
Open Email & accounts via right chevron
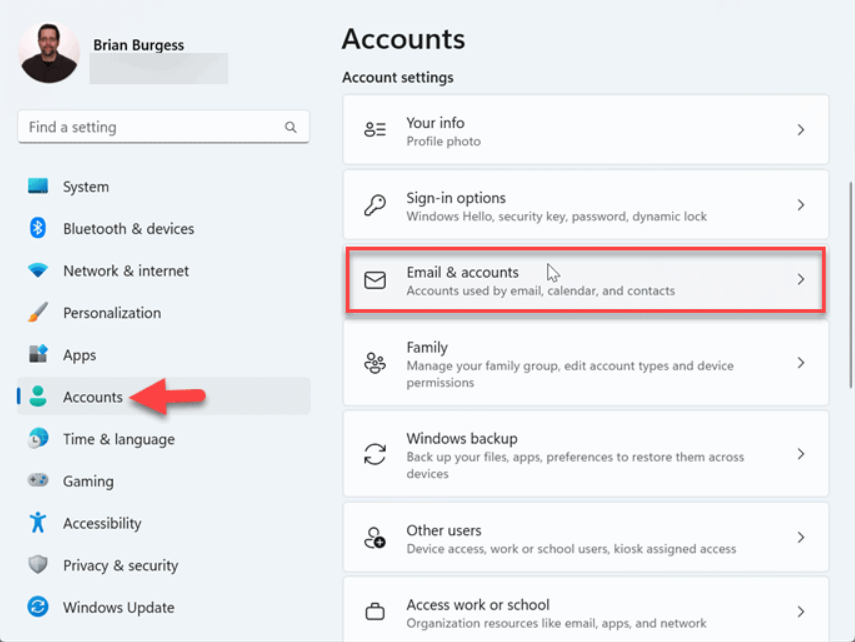(x=800, y=280)
